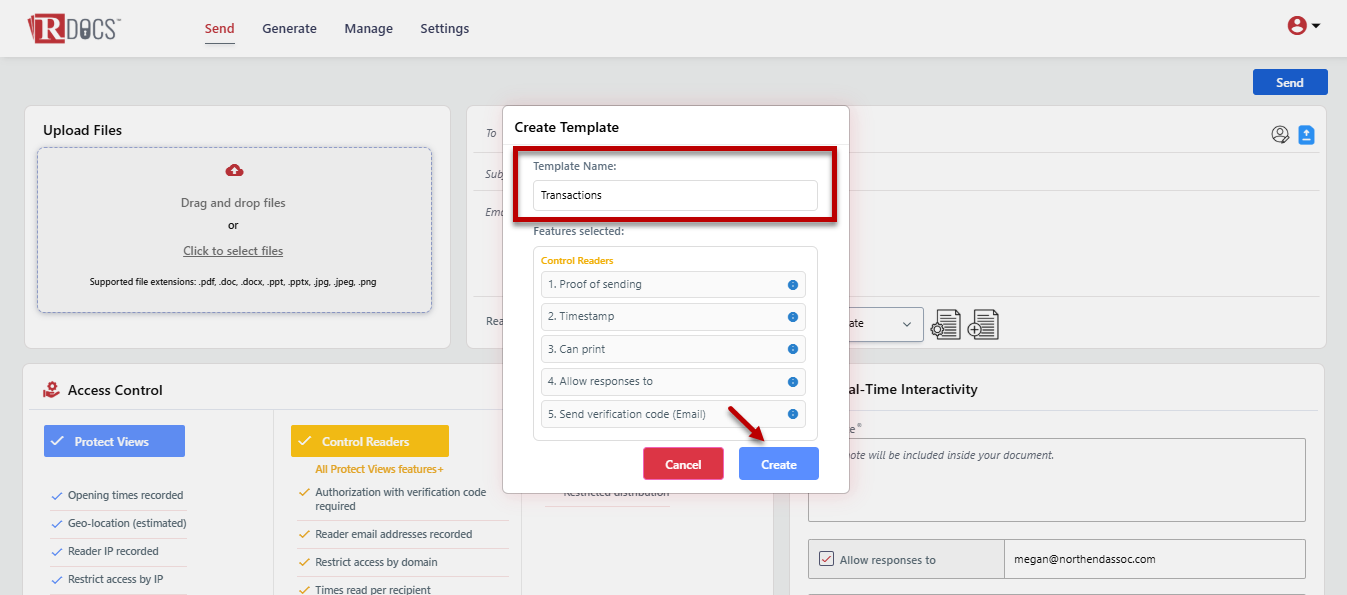Click into the Template Name field
This screenshot has width=1347, height=595.
pyautogui.click(x=675, y=195)
